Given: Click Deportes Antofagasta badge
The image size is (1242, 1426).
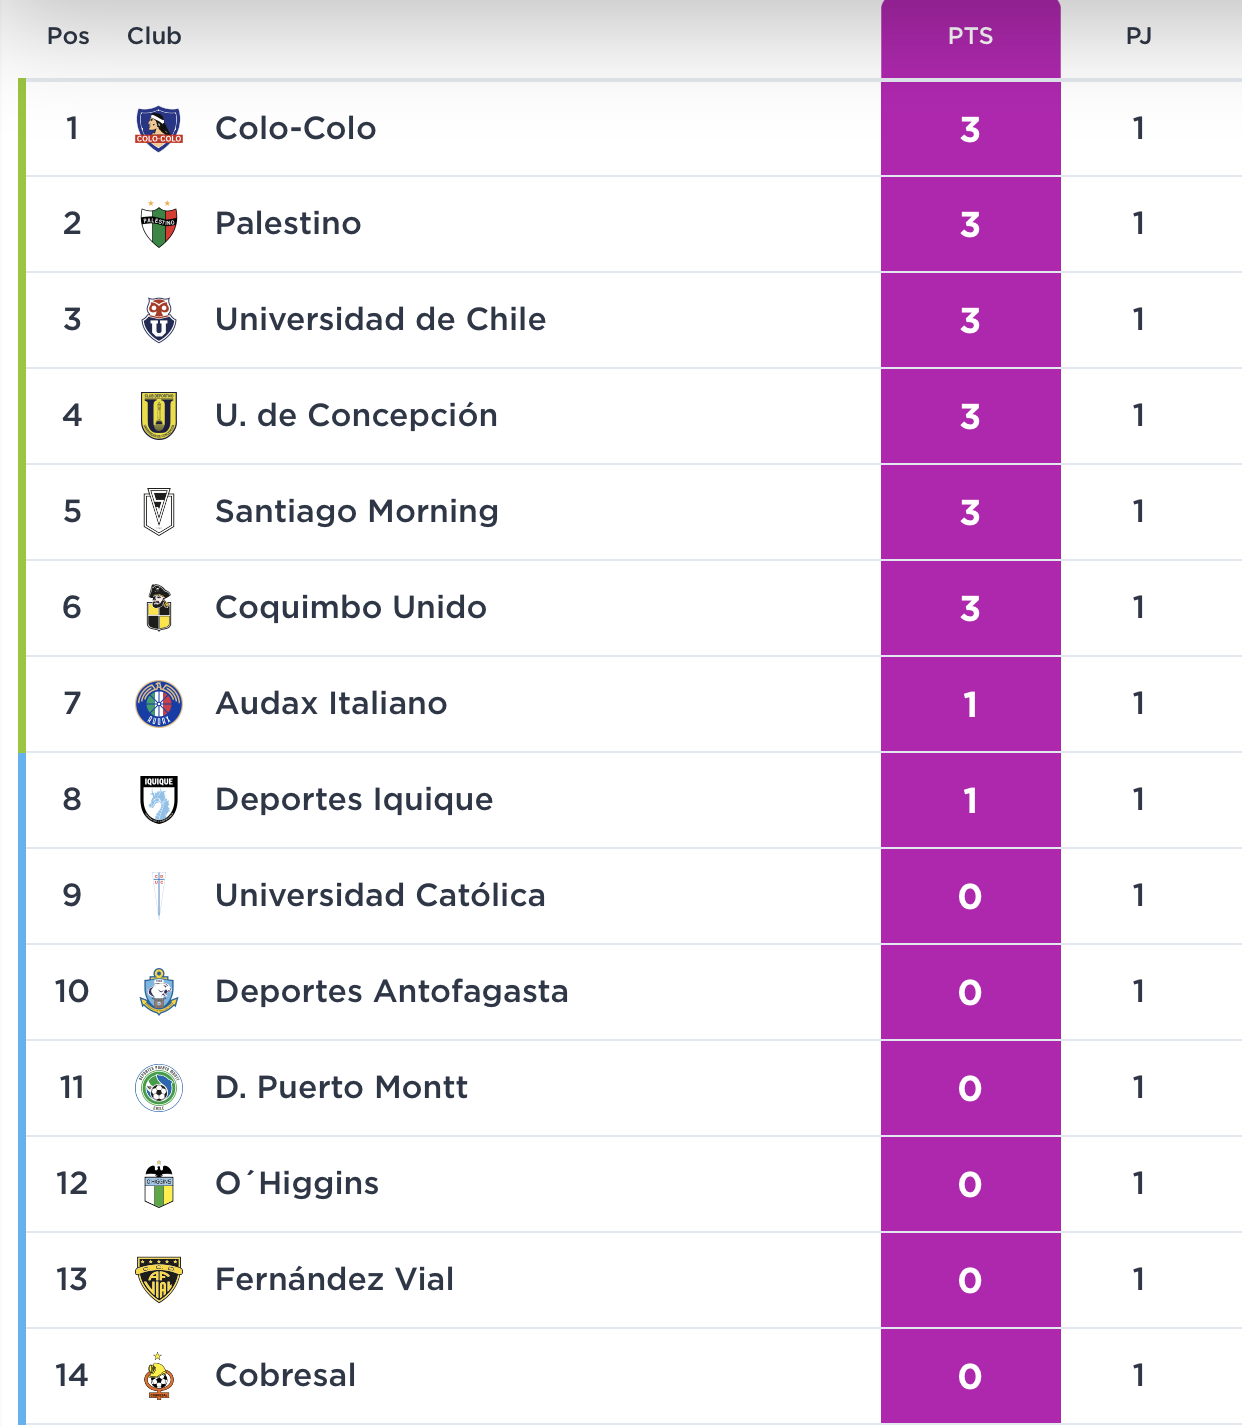Looking at the screenshot, I should pos(158,992).
